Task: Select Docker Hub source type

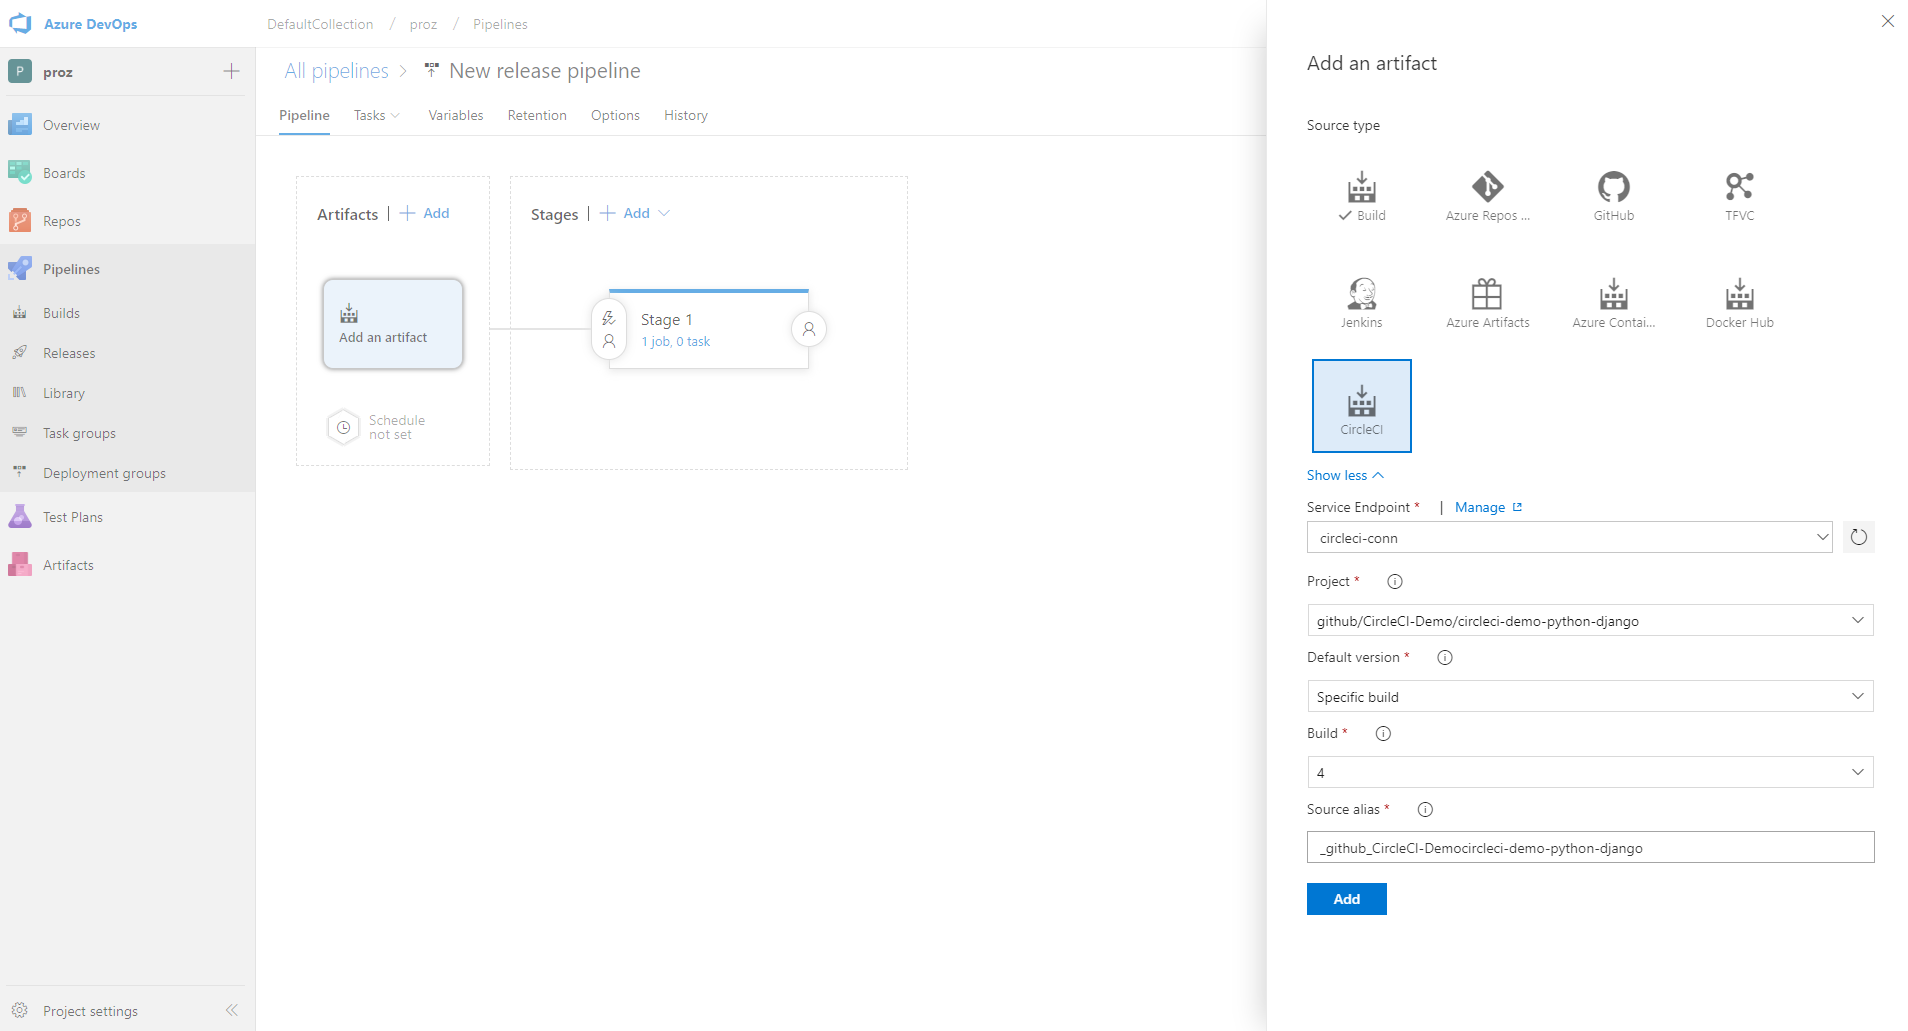Action: pos(1739,303)
